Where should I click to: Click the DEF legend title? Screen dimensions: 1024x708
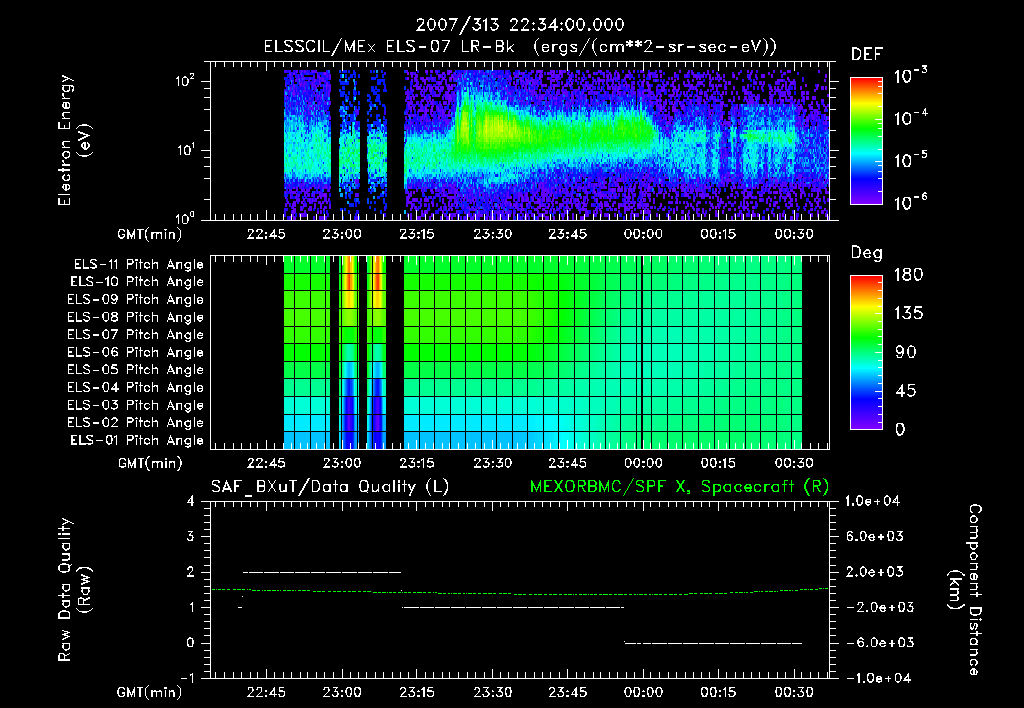(x=867, y=55)
